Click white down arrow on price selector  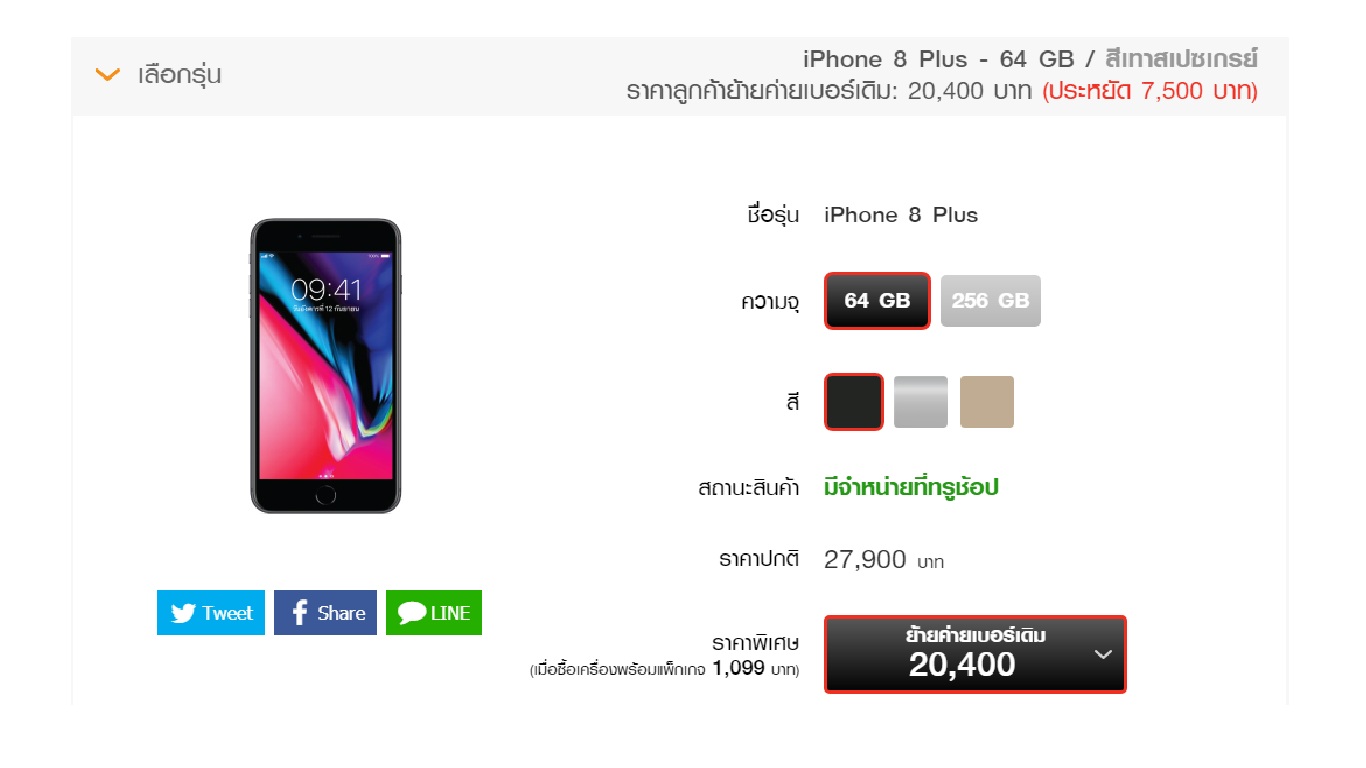point(1103,655)
